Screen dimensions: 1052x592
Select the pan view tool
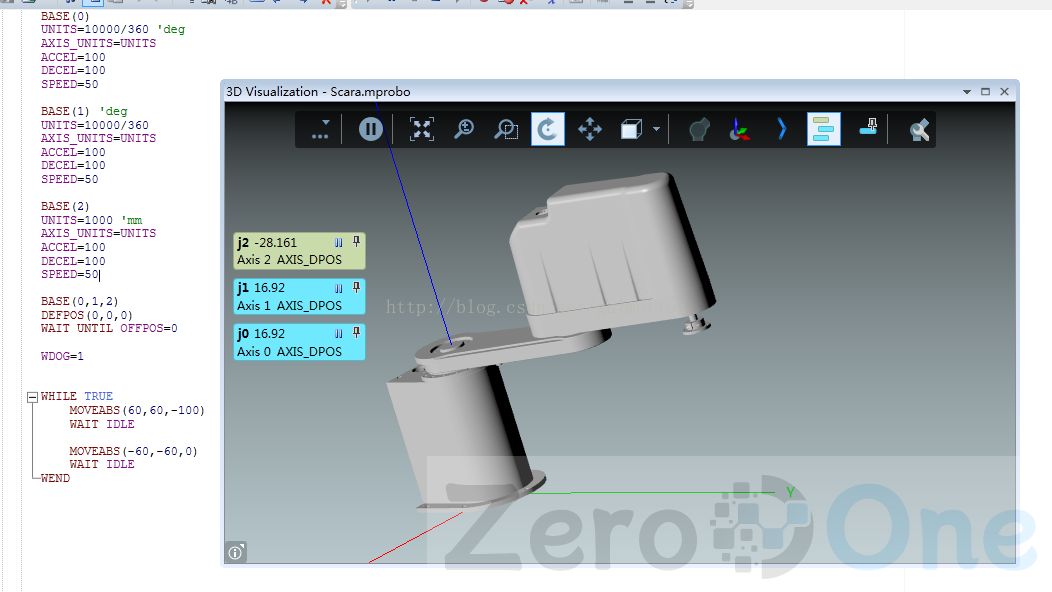point(590,129)
